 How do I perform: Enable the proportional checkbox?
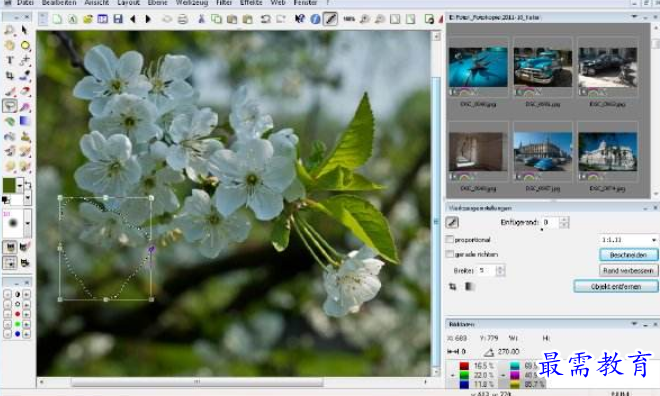(450, 239)
